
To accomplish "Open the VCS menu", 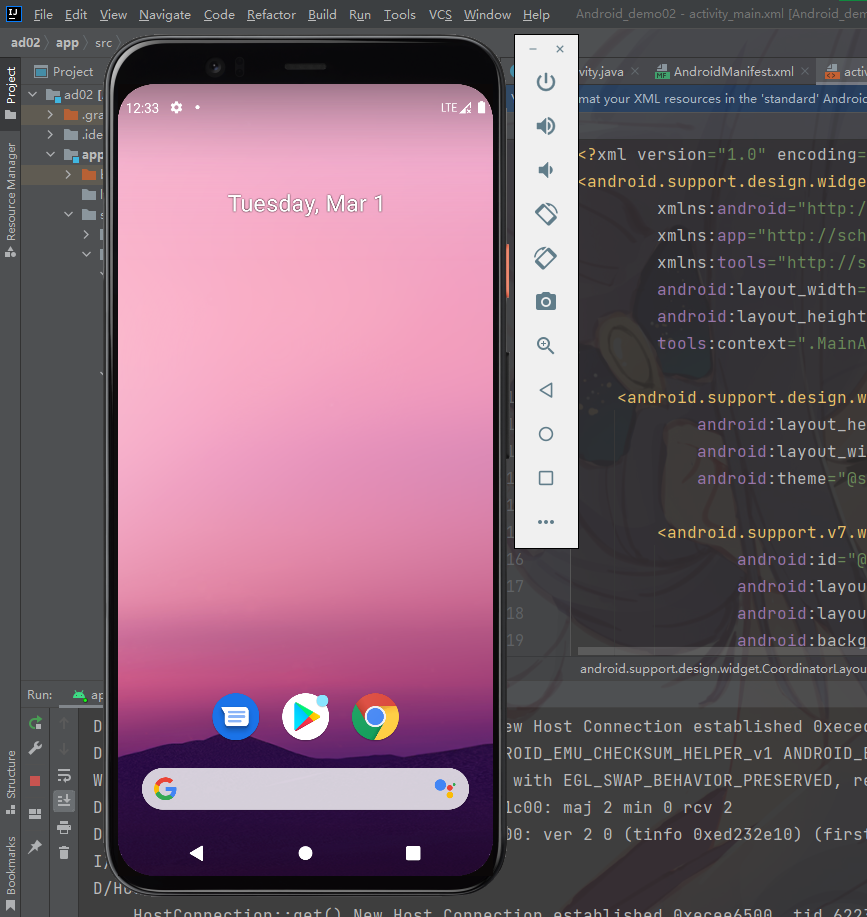I will (x=440, y=15).
